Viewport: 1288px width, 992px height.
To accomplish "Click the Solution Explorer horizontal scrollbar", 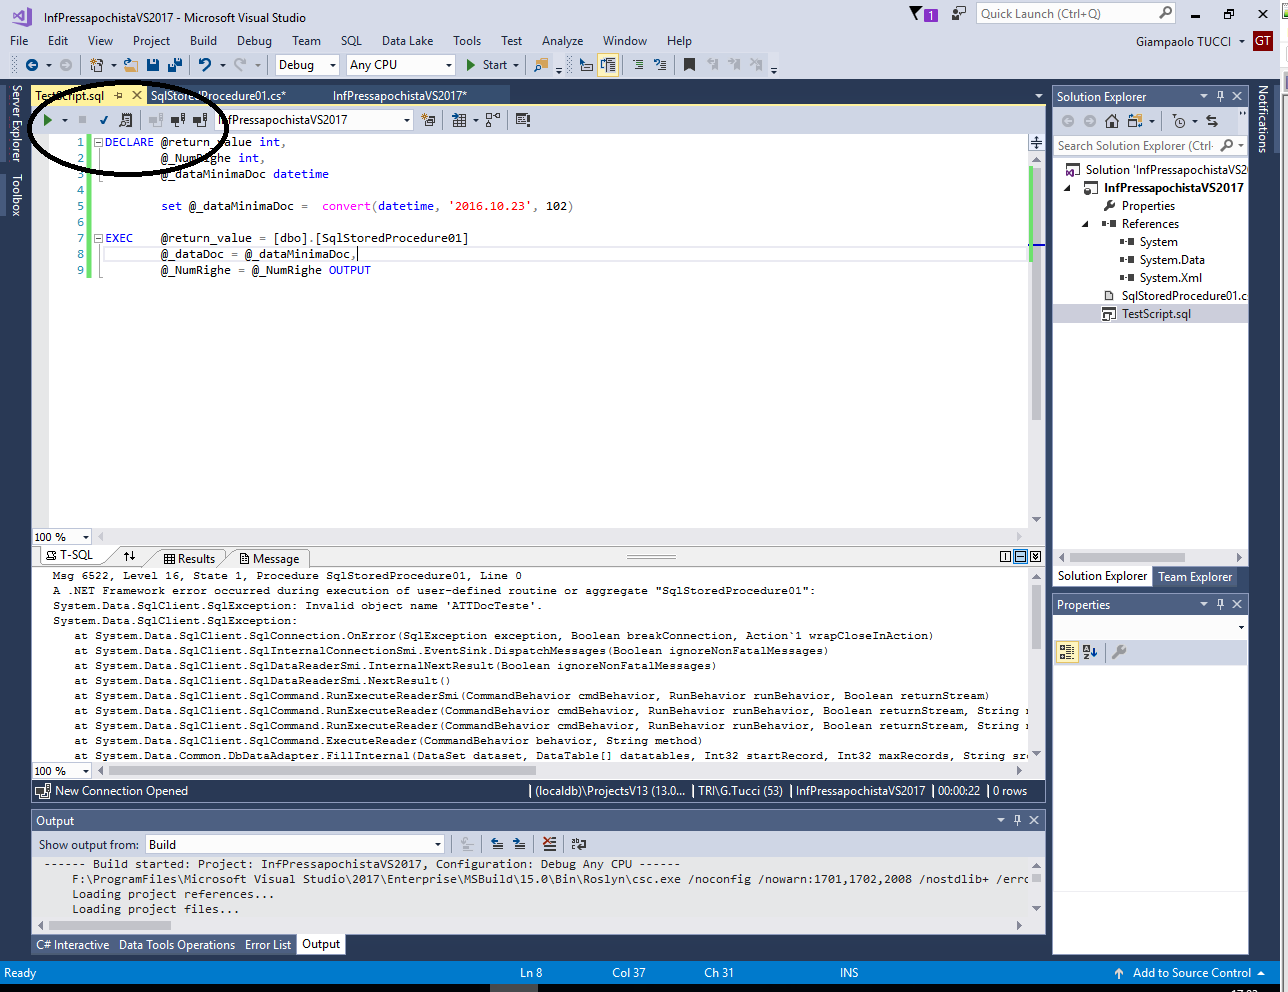I will pyautogui.click(x=1127, y=557).
